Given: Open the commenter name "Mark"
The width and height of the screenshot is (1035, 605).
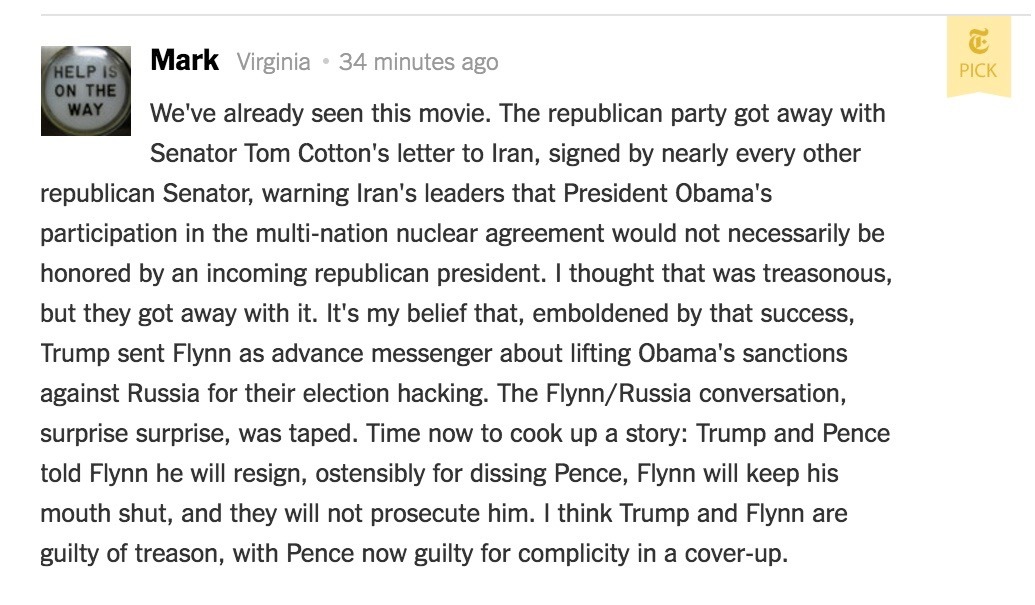Looking at the screenshot, I should 184,61.
